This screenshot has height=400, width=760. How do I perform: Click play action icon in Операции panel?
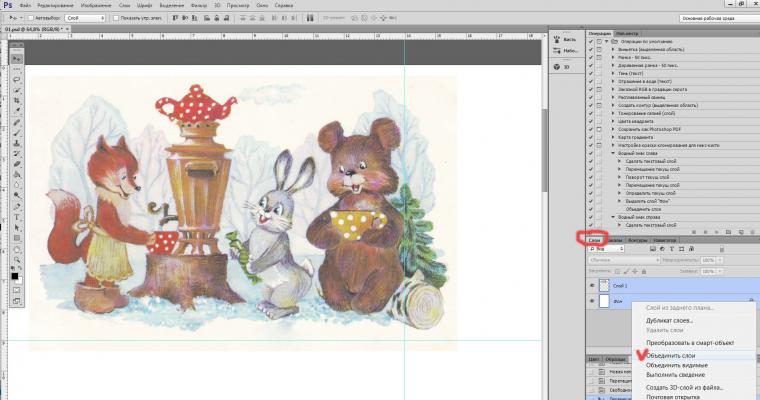(x=717, y=232)
